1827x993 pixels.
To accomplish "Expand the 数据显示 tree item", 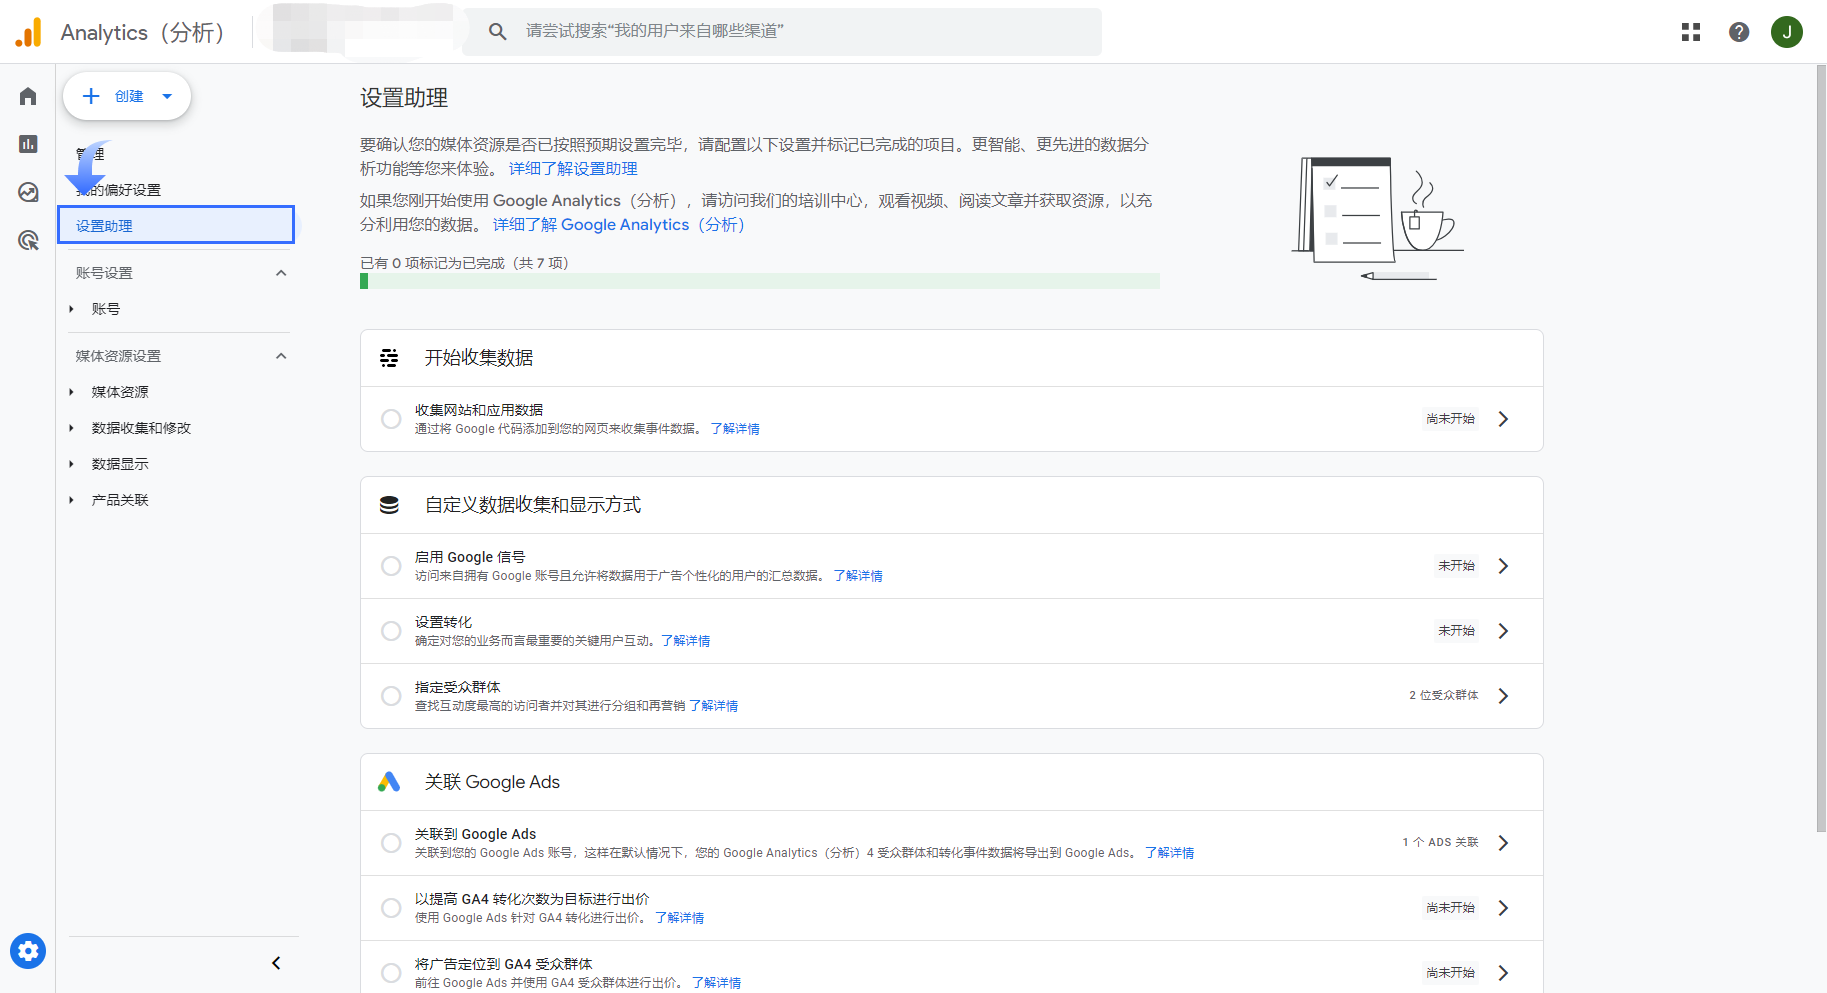I will [x=71, y=464].
